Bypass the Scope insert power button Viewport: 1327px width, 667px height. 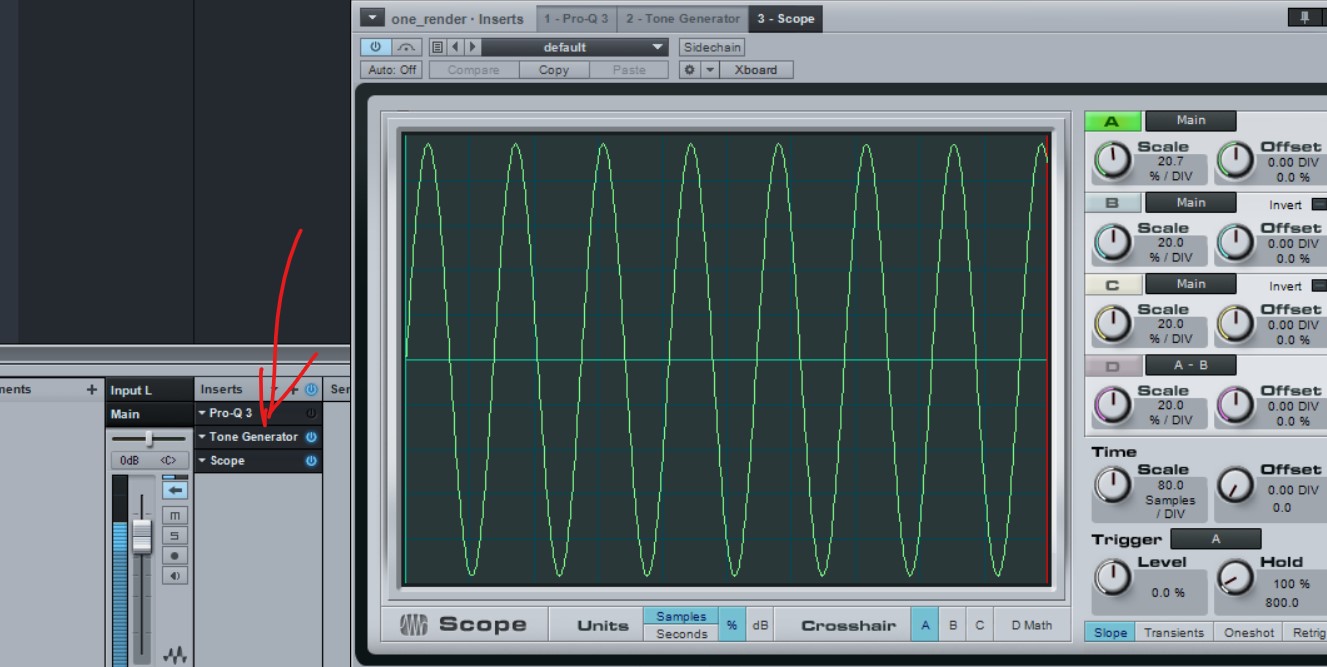[311, 461]
